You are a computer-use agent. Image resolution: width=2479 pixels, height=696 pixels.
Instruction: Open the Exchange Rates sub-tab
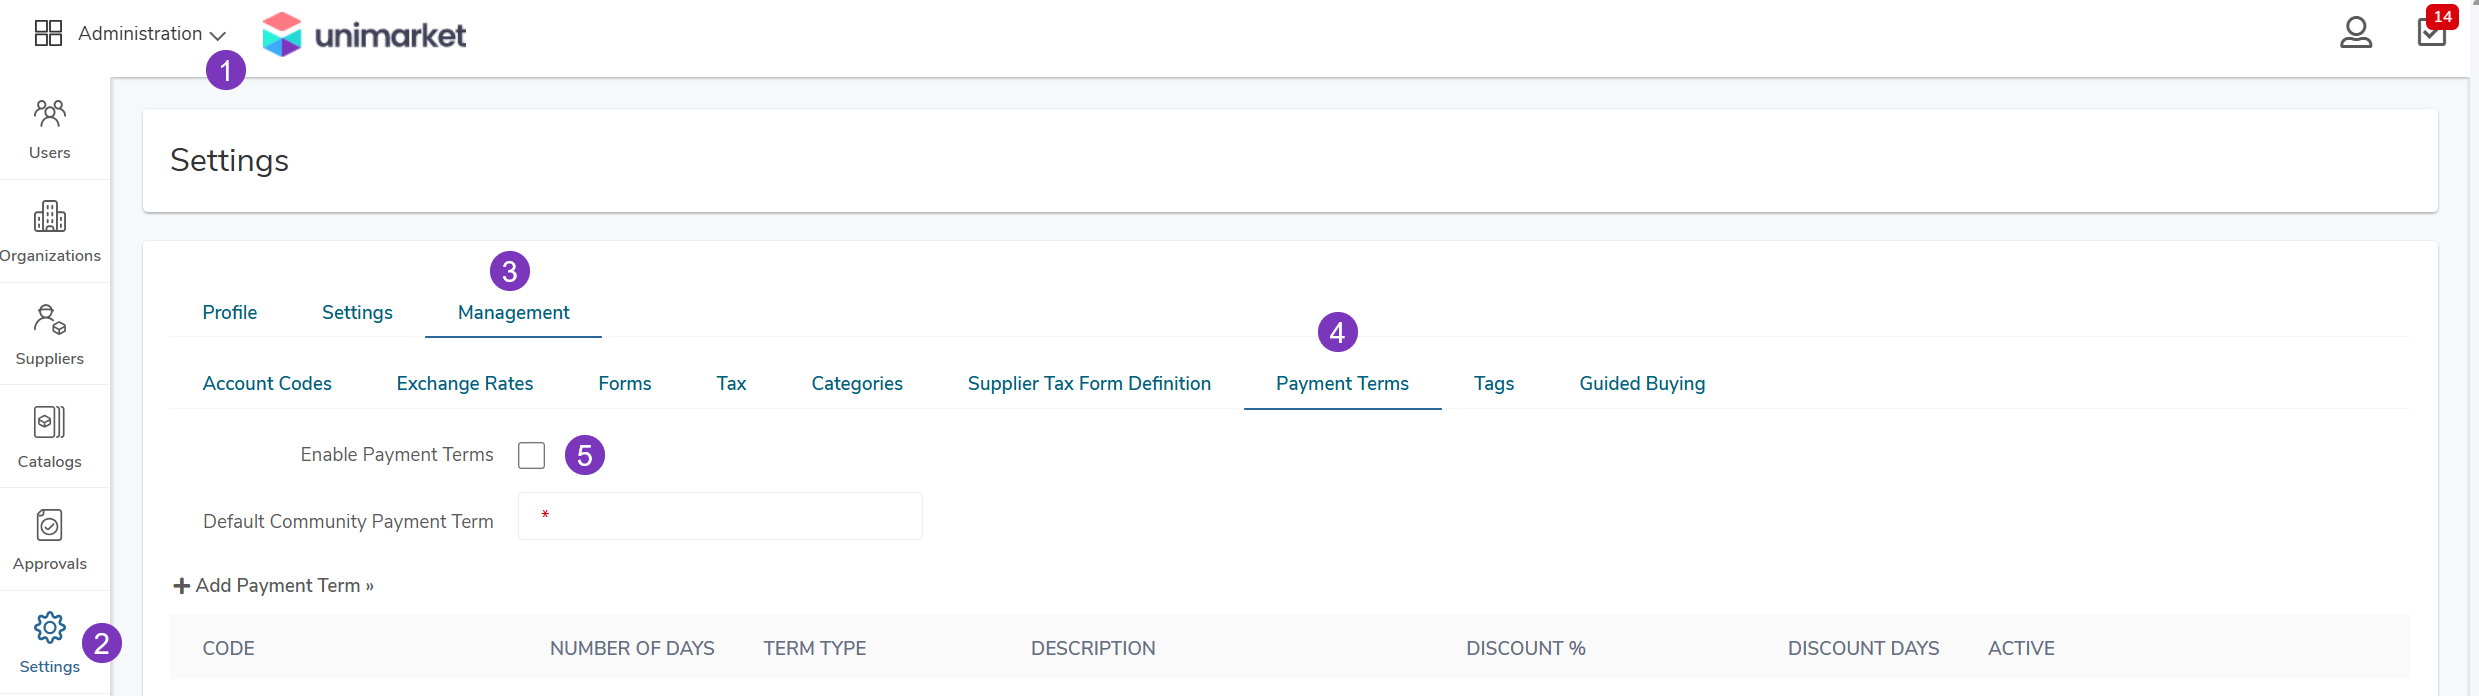465,384
